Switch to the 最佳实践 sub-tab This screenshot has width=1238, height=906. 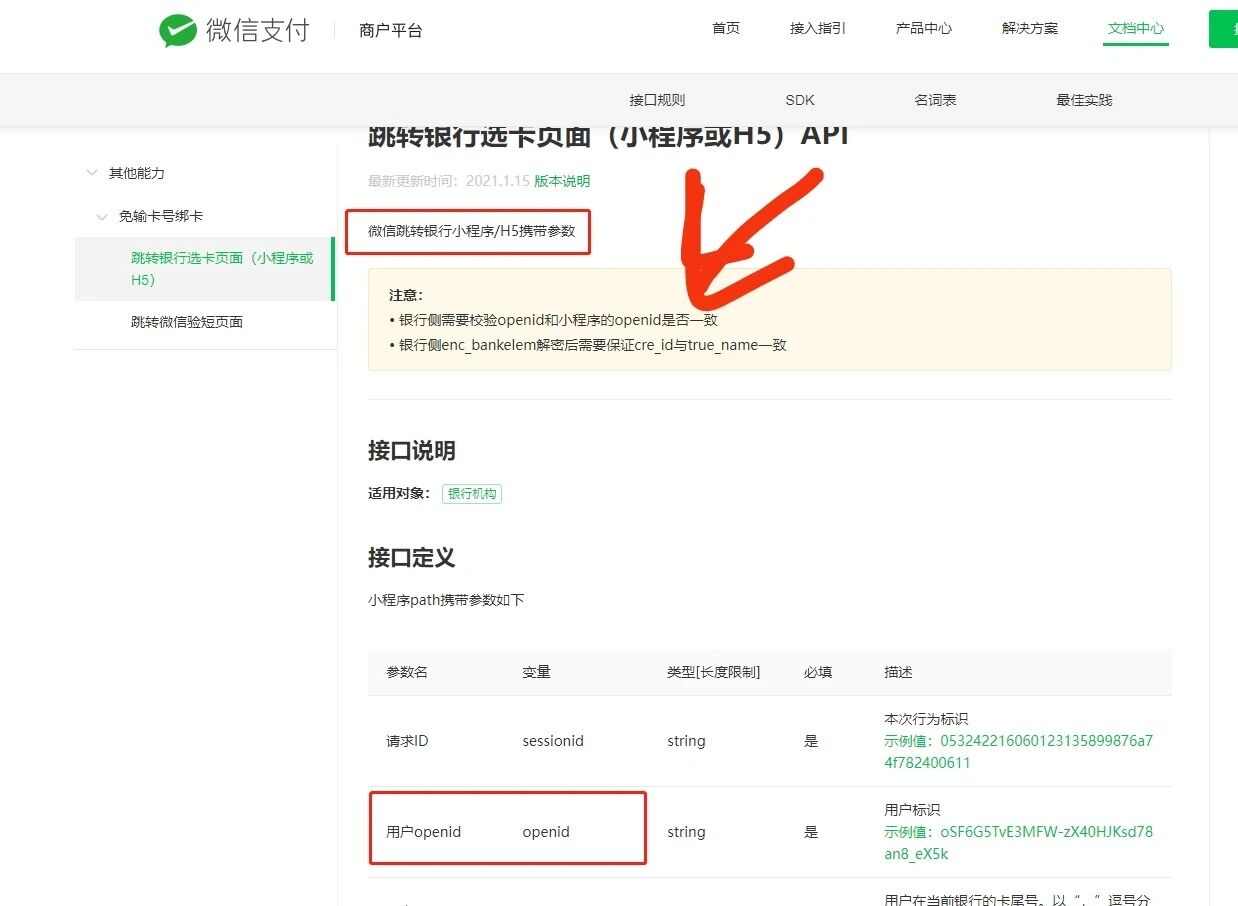coord(1084,100)
